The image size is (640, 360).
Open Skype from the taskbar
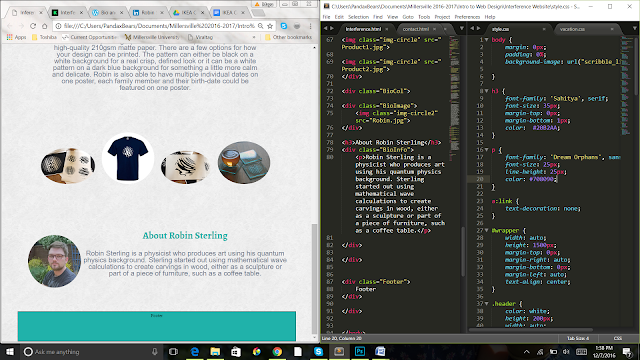pyautogui.click(x=318, y=351)
